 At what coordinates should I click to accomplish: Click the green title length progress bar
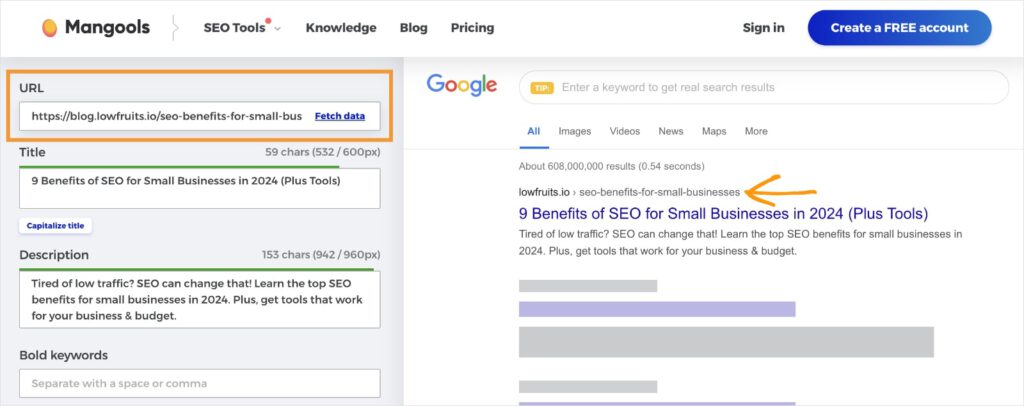180,167
